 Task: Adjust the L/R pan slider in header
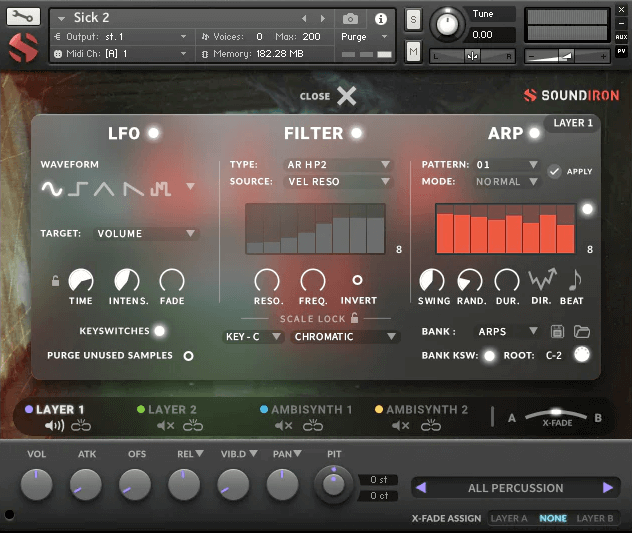tap(472, 56)
